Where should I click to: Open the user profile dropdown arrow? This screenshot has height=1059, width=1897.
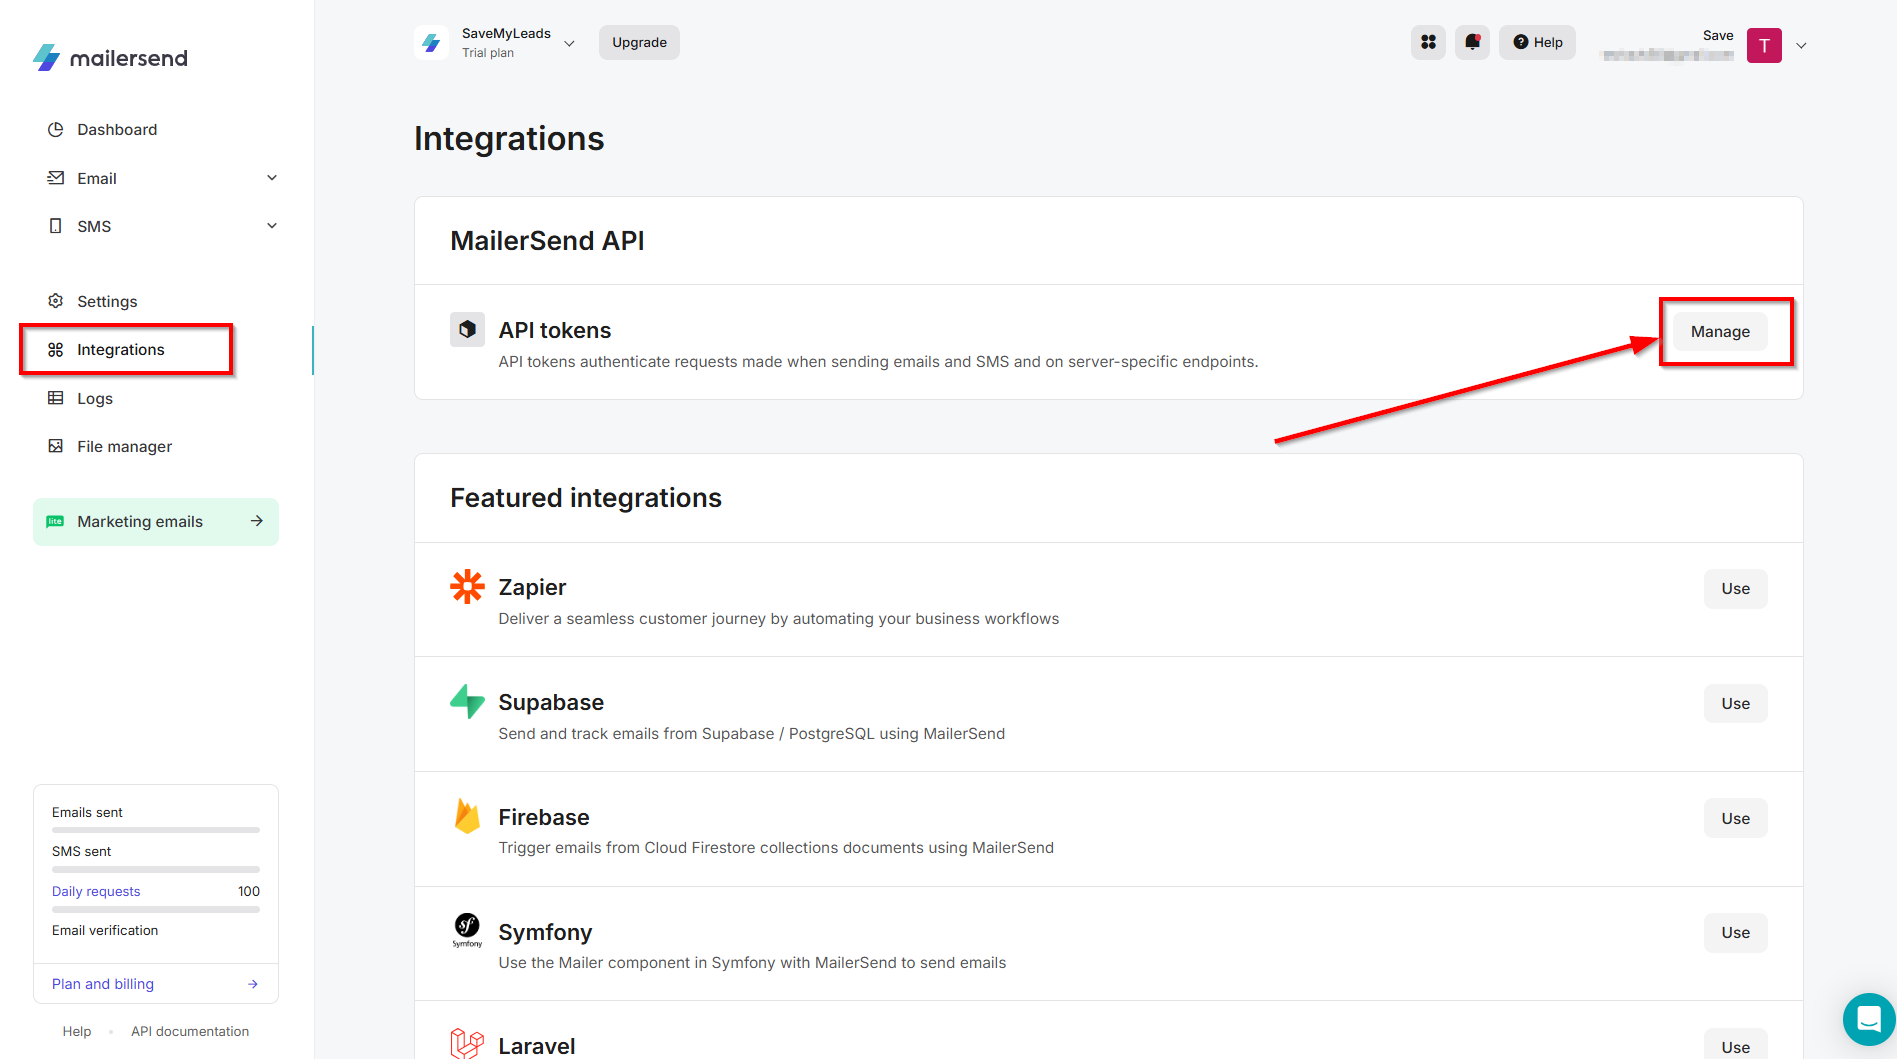pyautogui.click(x=1801, y=45)
